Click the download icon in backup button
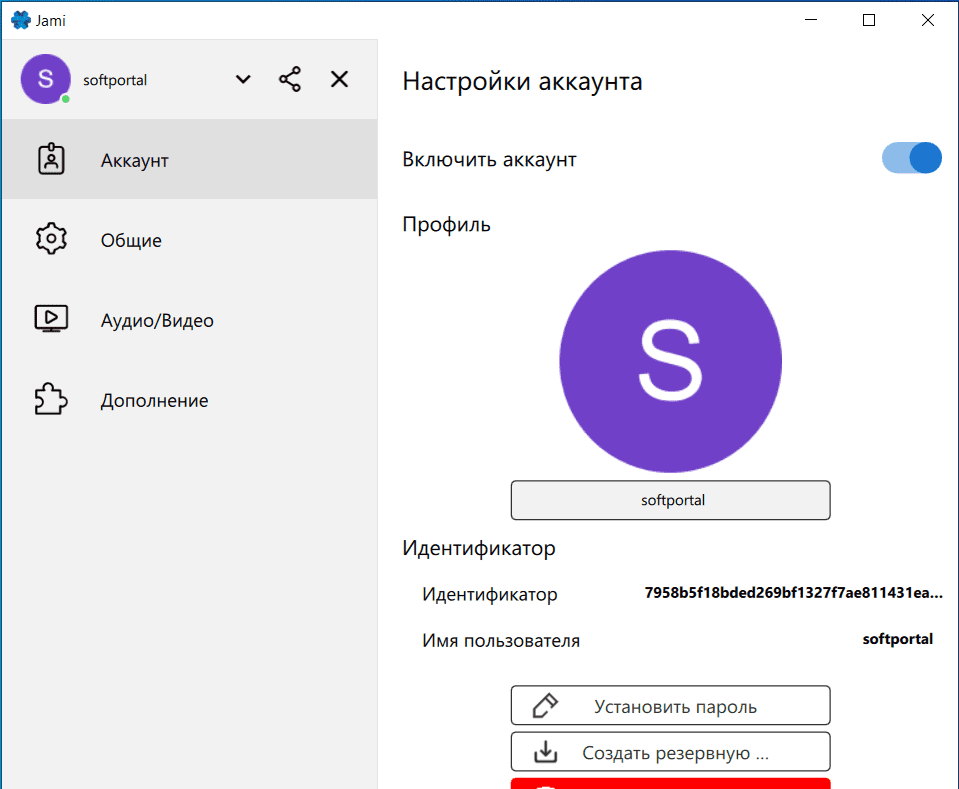The image size is (959, 789). 545,752
